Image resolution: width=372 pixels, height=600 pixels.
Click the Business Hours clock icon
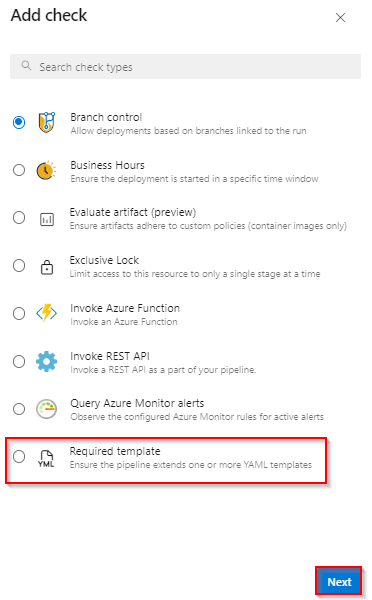(x=46, y=170)
